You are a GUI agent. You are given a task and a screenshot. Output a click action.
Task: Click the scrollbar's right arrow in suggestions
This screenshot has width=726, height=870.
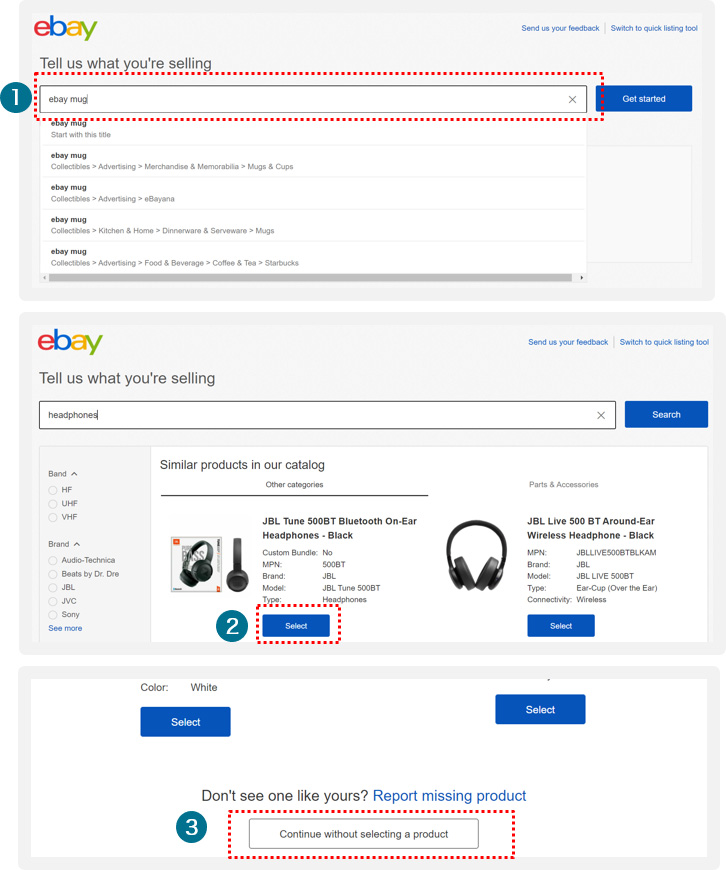tap(581, 277)
